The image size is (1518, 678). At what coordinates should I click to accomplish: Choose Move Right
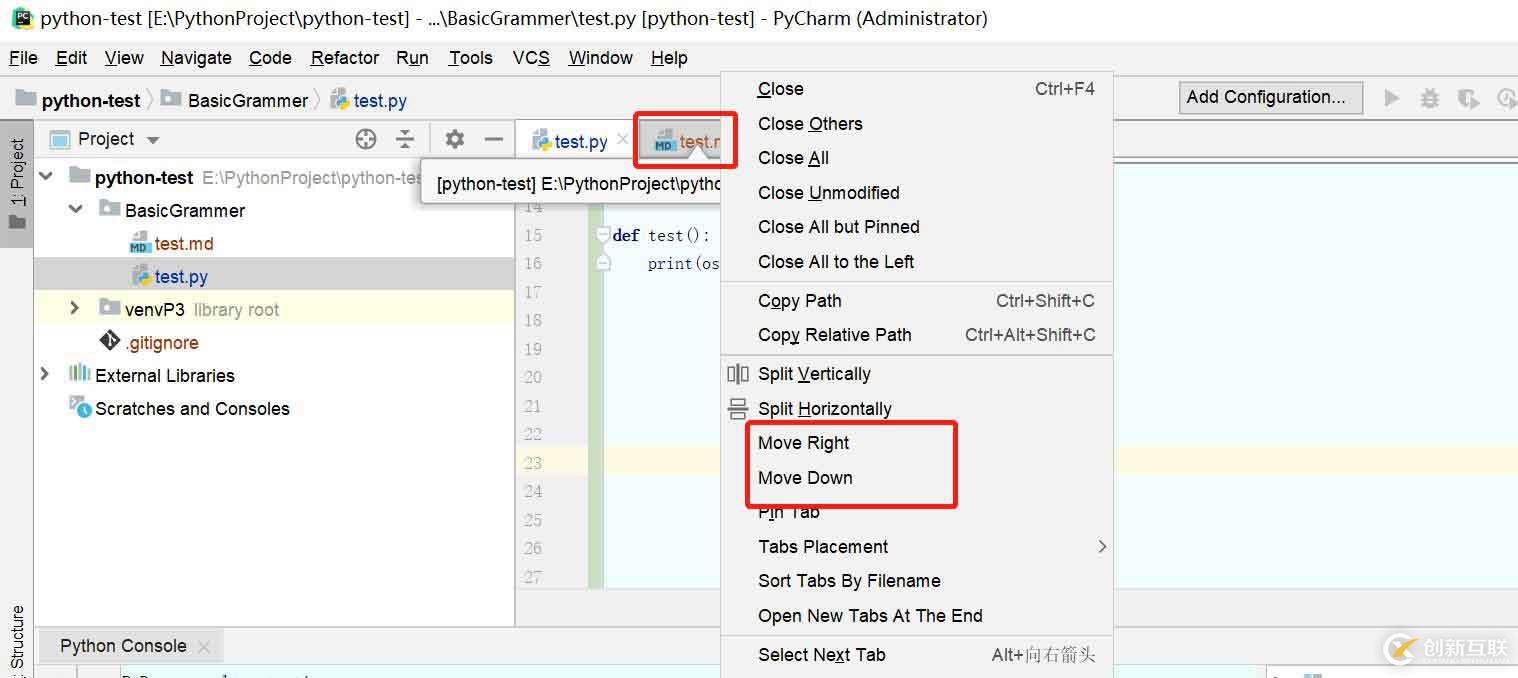click(x=917, y=443)
